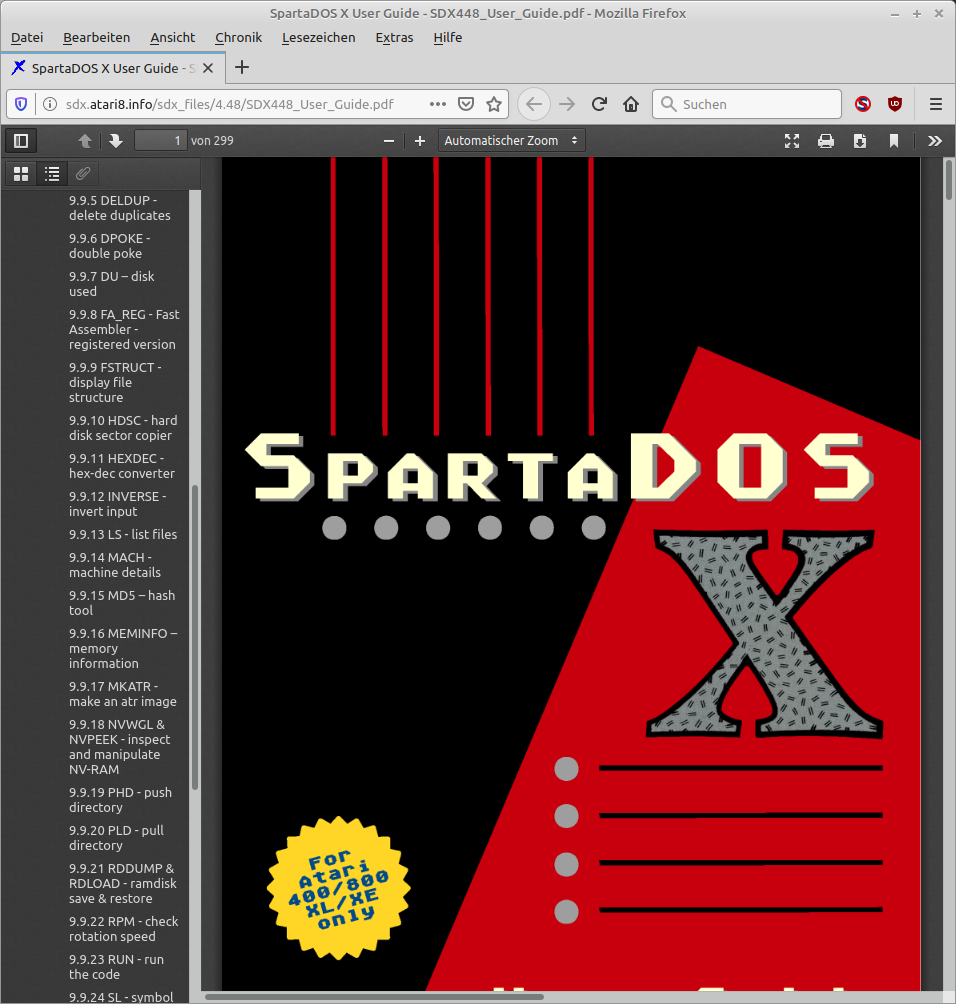Open the Extras menu
Image resolution: width=956 pixels, height=1004 pixels.
click(x=394, y=38)
